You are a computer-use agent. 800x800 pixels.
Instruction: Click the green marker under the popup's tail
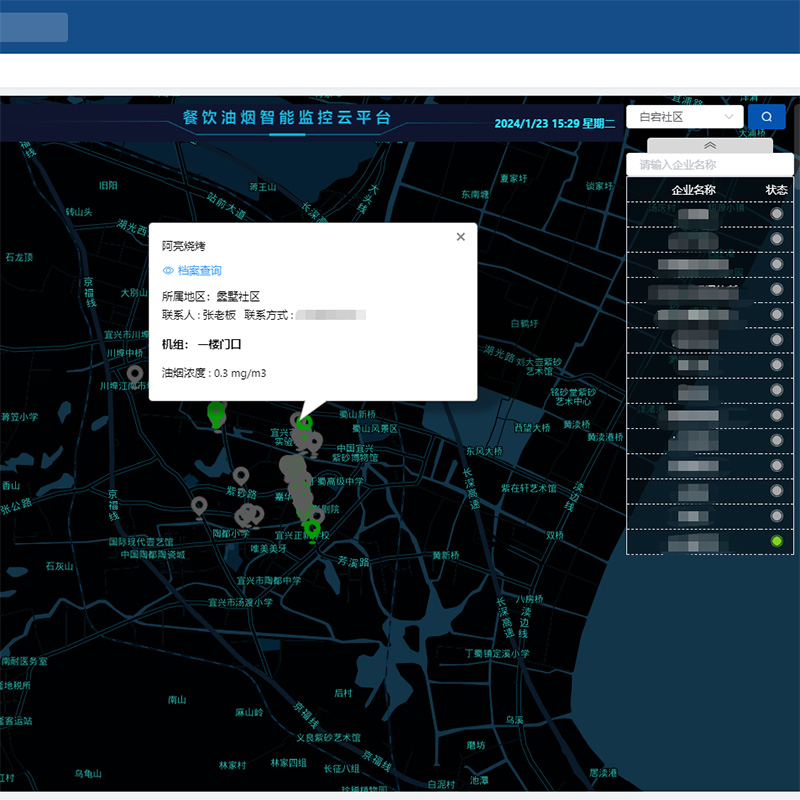point(304,421)
